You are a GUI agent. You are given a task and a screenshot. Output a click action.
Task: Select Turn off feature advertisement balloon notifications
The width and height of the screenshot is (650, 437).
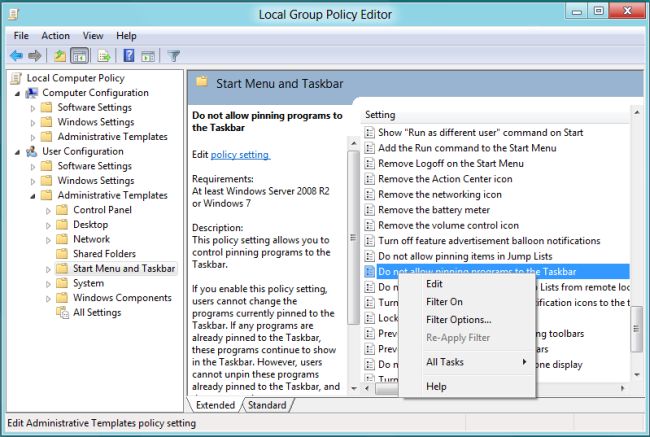[489, 241]
